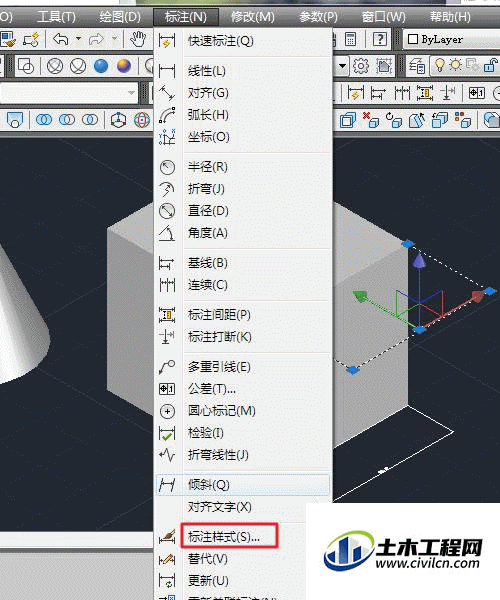This screenshot has width=500, height=600.
Task: Open the 窗口(W) menu
Action: 383,17
